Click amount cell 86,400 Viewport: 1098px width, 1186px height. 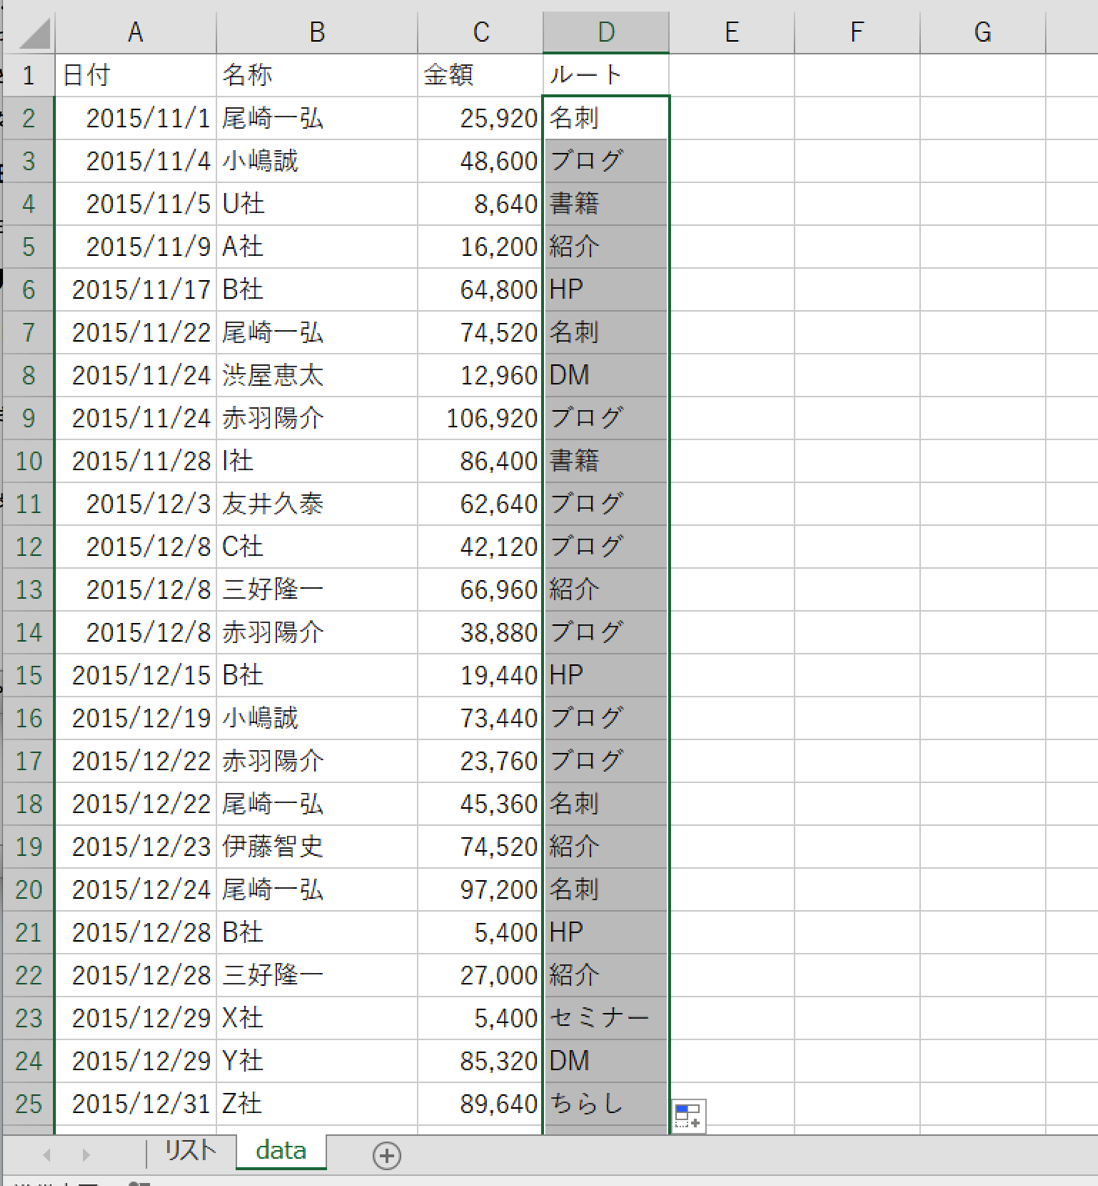click(x=480, y=461)
